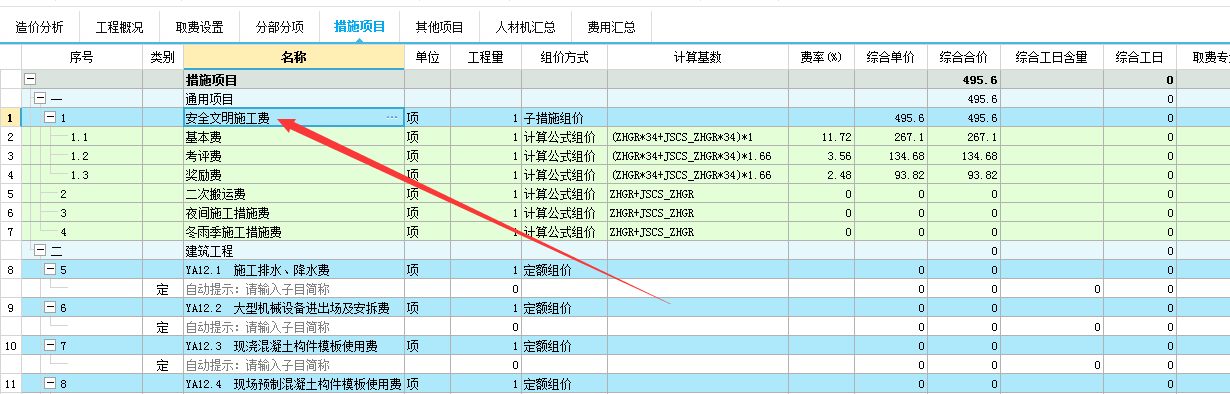
Task: Click the 综合工日含量 column header
Action: pos(1052,57)
